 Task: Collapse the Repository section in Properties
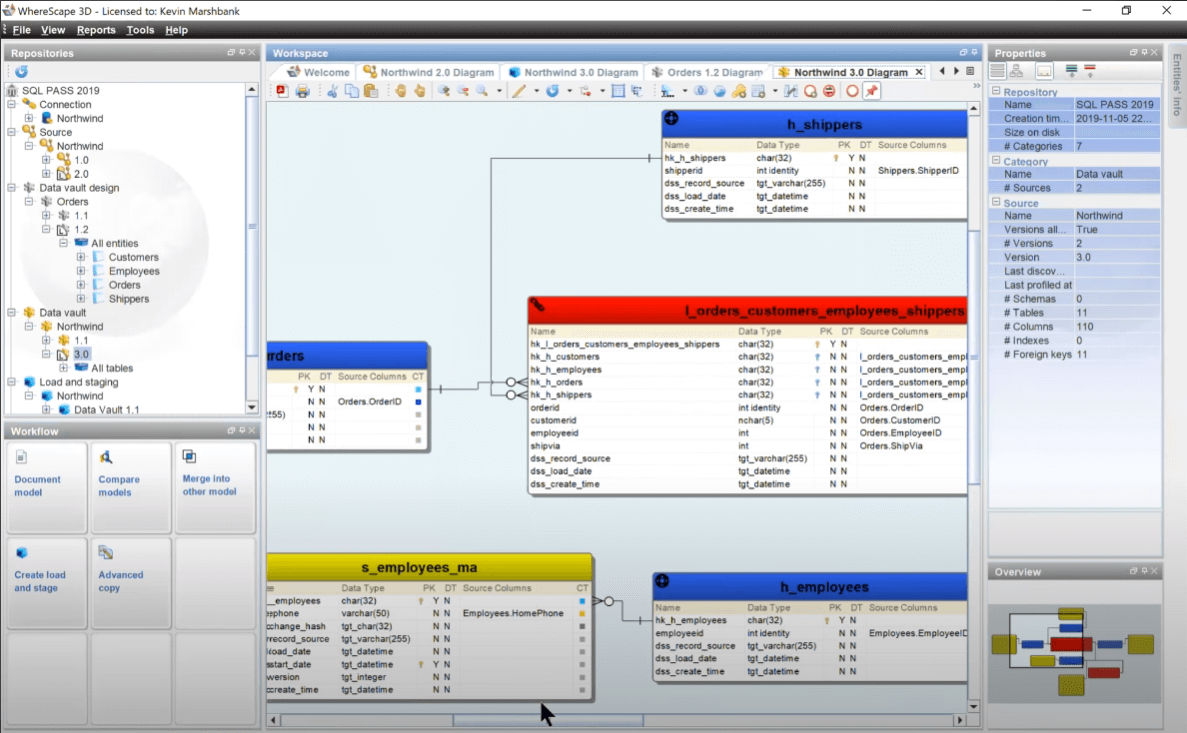click(996, 92)
